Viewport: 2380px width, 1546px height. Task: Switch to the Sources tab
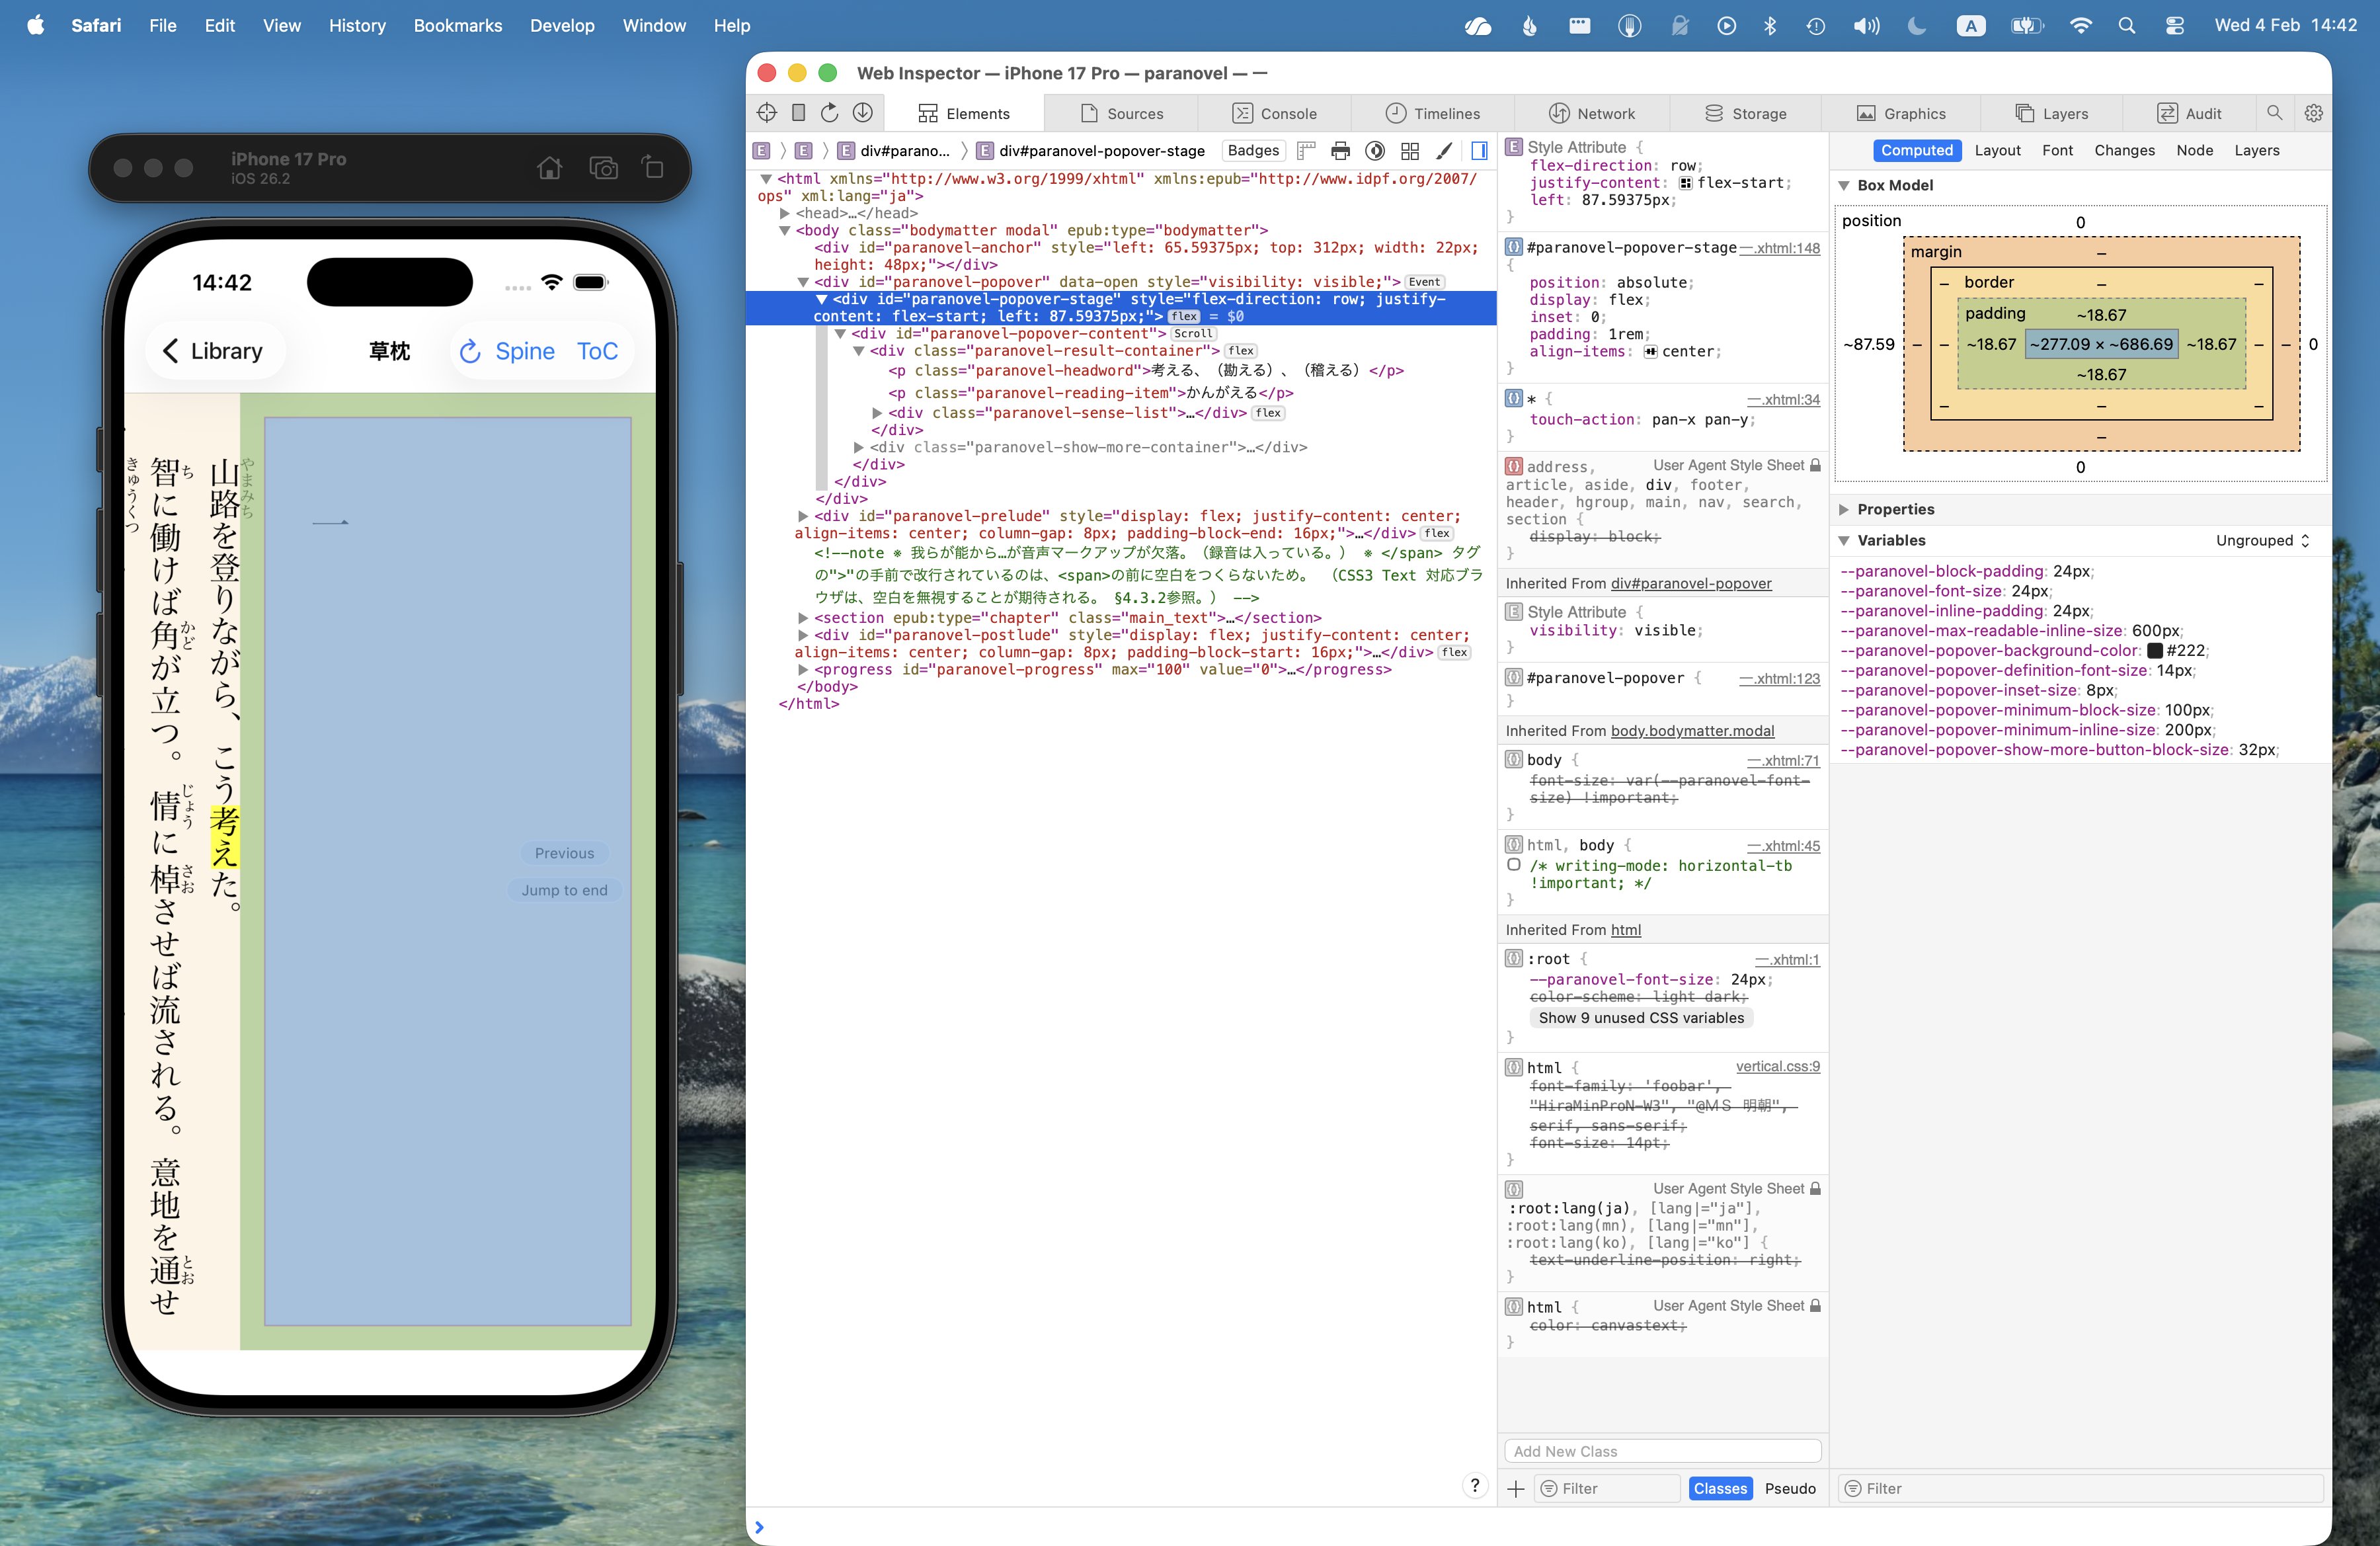tap(1121, 114)
